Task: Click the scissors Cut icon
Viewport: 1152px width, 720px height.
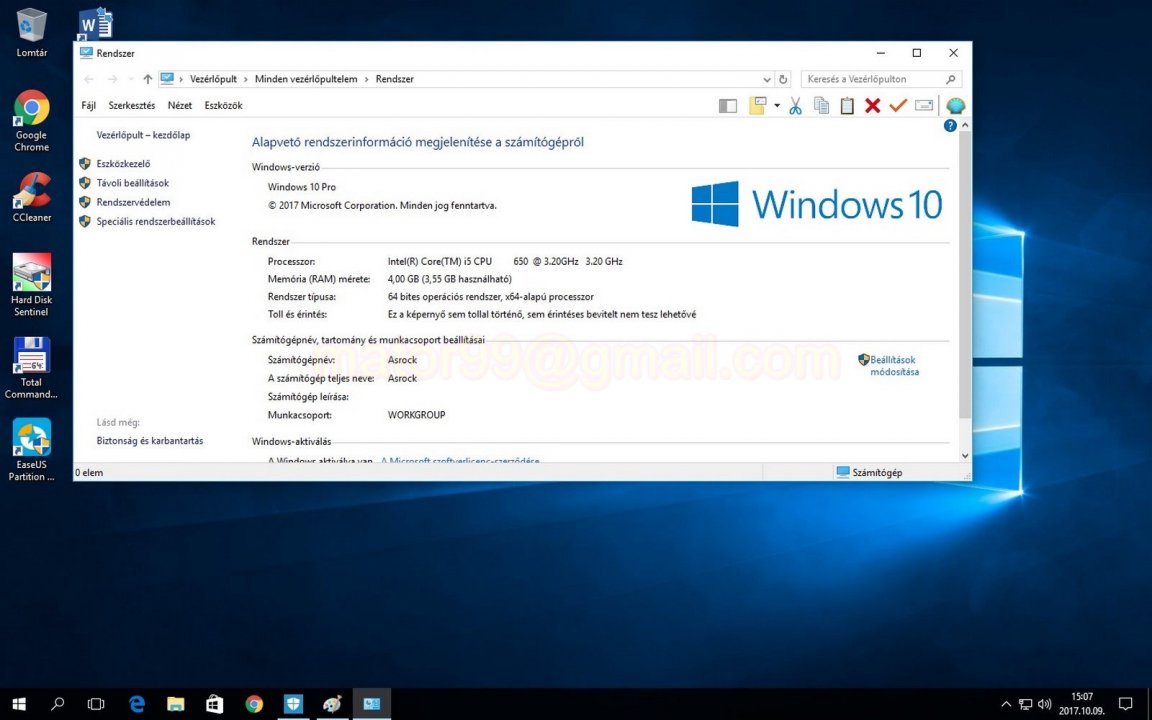Action: coord(795,106)
